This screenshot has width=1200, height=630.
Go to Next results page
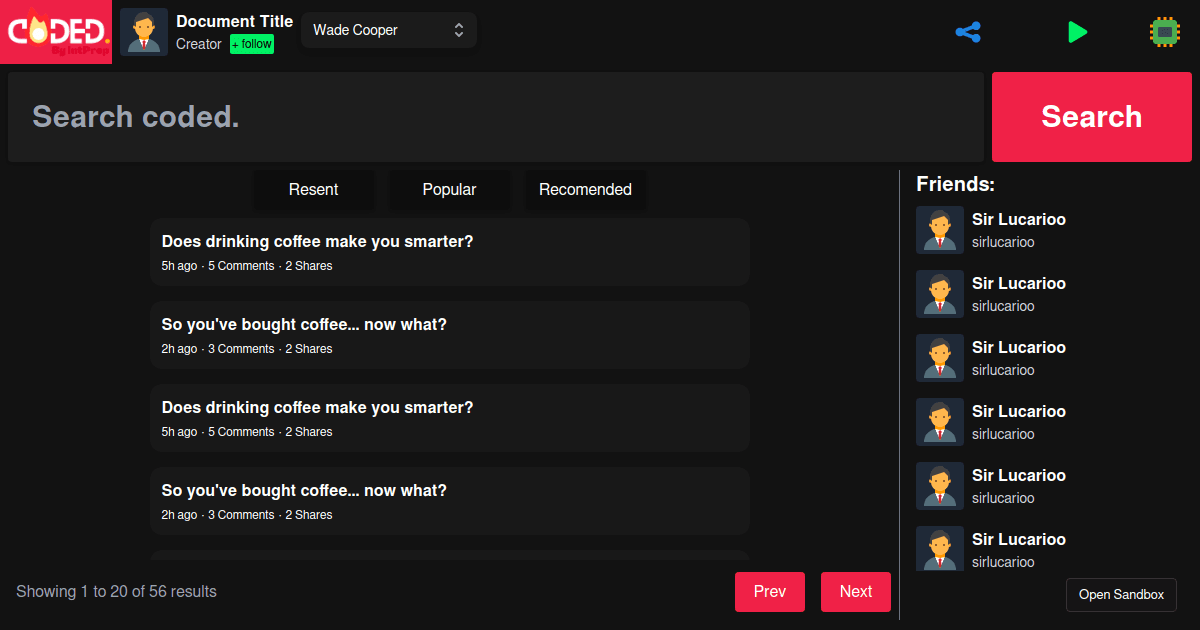click(x=855, y=592)
